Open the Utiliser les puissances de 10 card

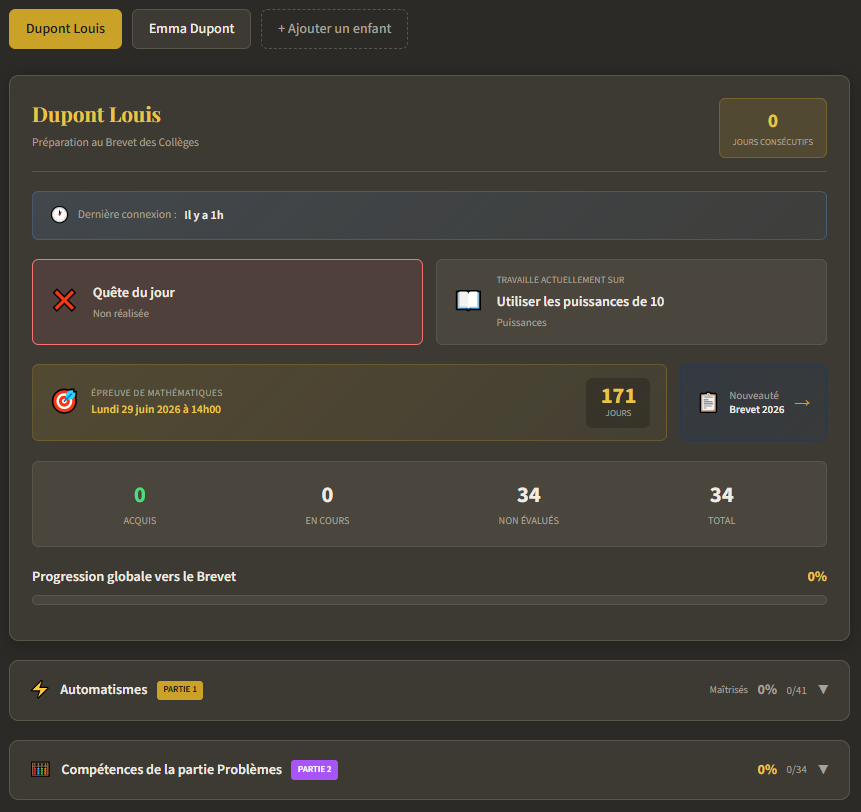tap(631, 302)
